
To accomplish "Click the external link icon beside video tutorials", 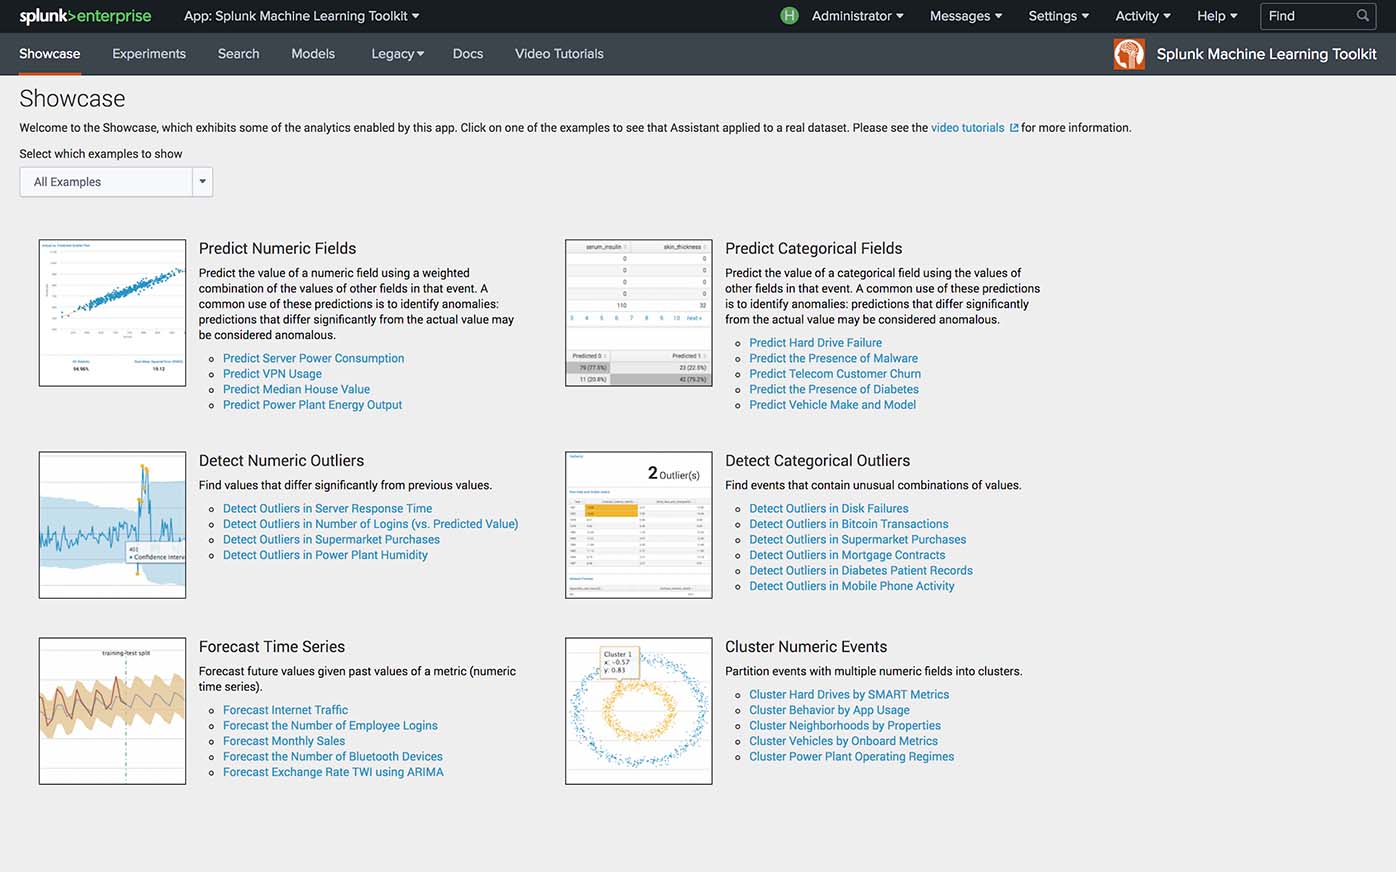I will (x=1013, y=128).
